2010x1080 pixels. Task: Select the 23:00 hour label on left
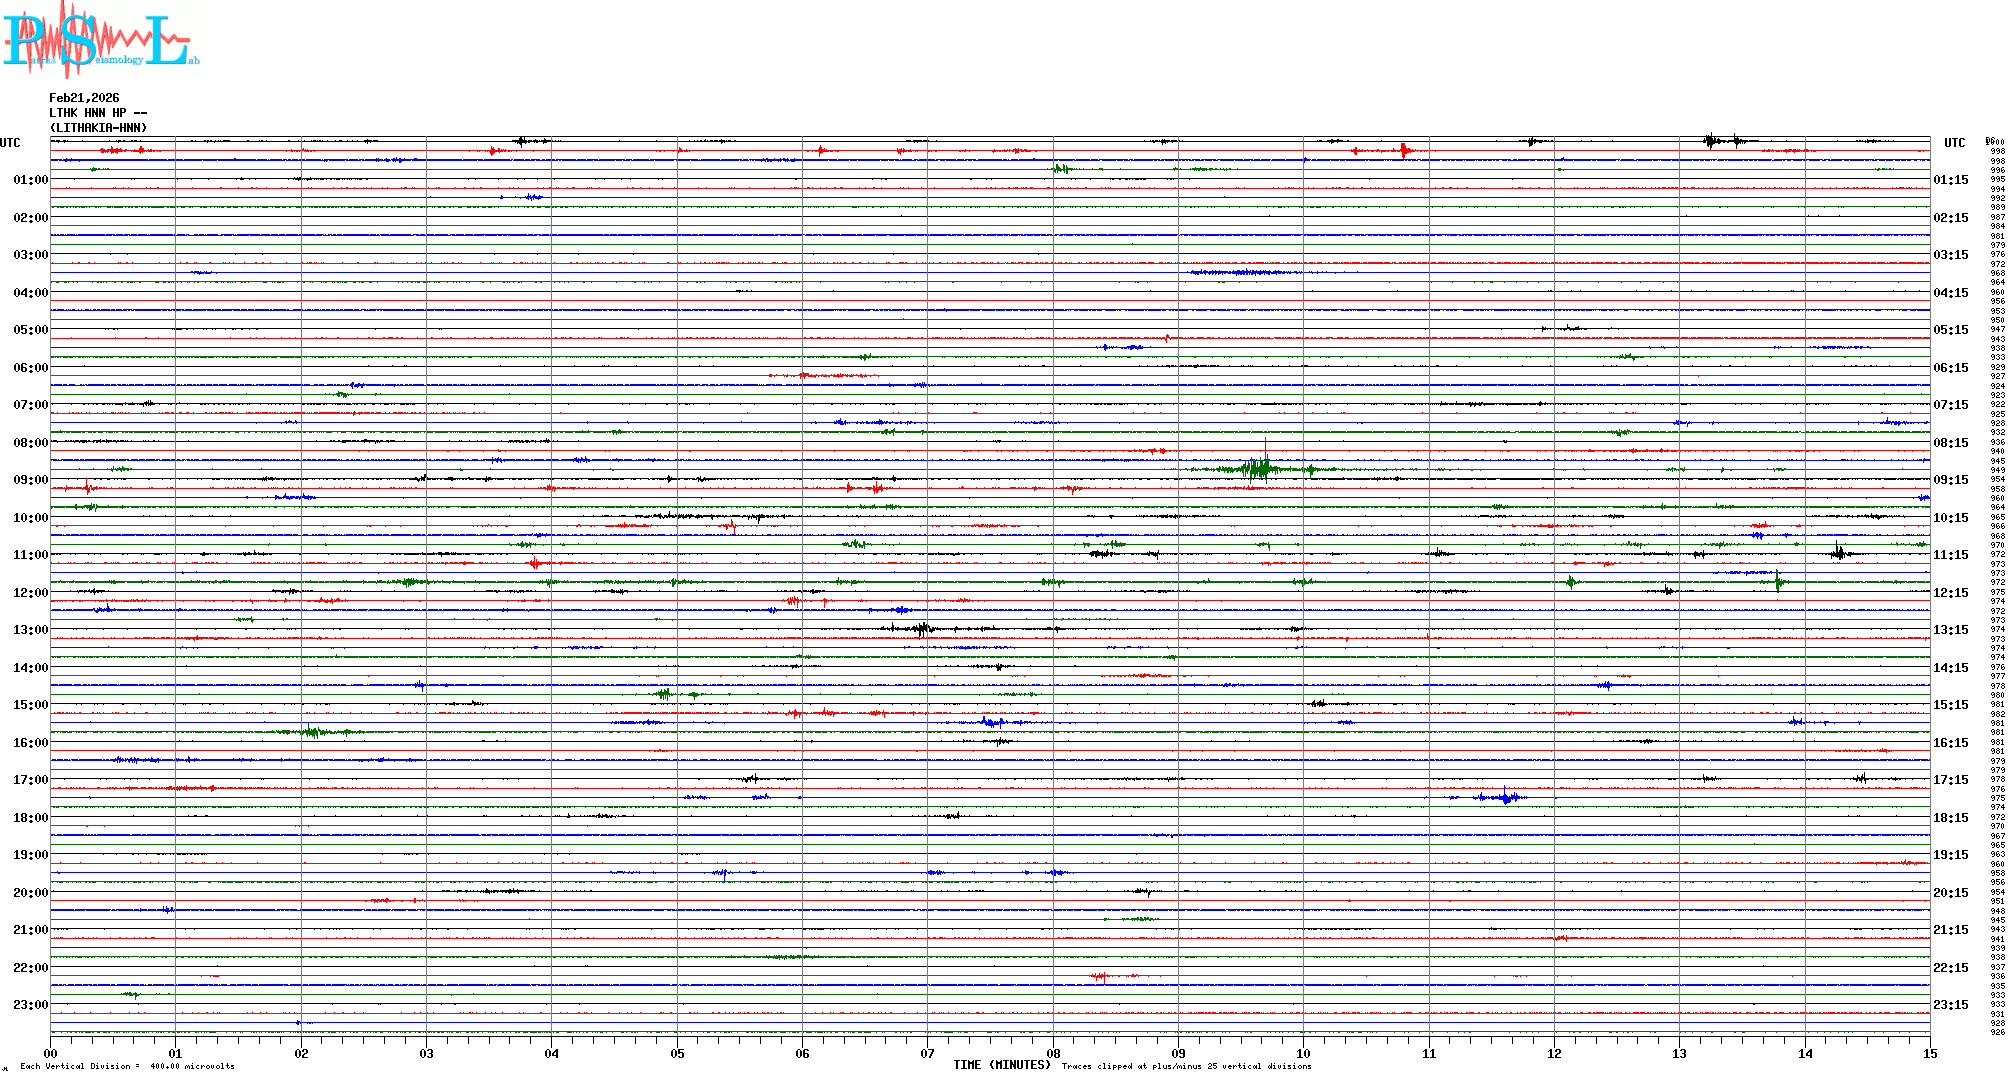pos(30,1005)
